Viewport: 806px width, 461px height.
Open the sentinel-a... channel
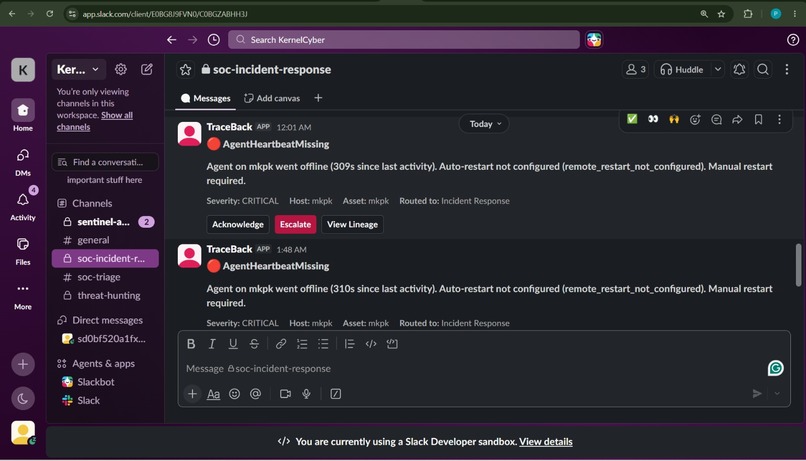click(x=105, y=222)
